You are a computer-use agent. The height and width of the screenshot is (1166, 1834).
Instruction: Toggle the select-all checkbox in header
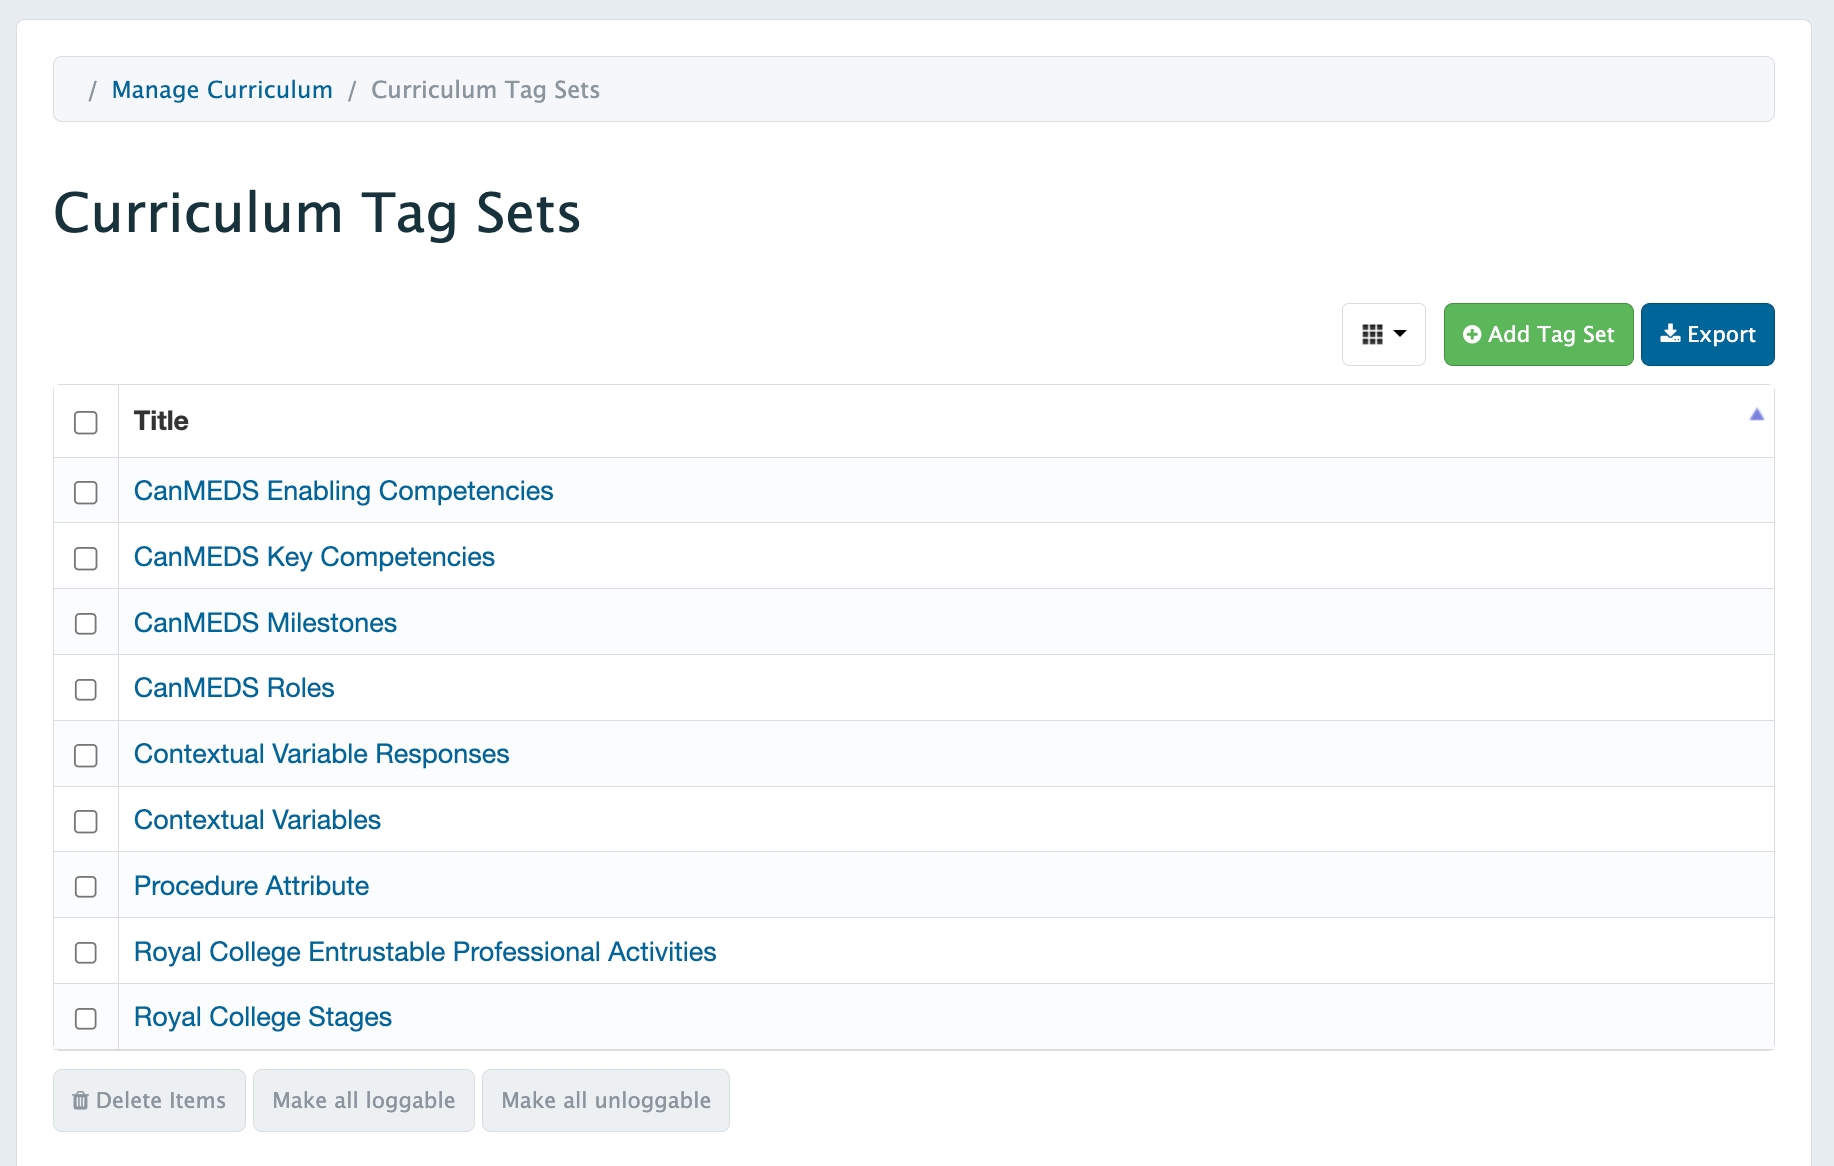(x=86, y=422)
